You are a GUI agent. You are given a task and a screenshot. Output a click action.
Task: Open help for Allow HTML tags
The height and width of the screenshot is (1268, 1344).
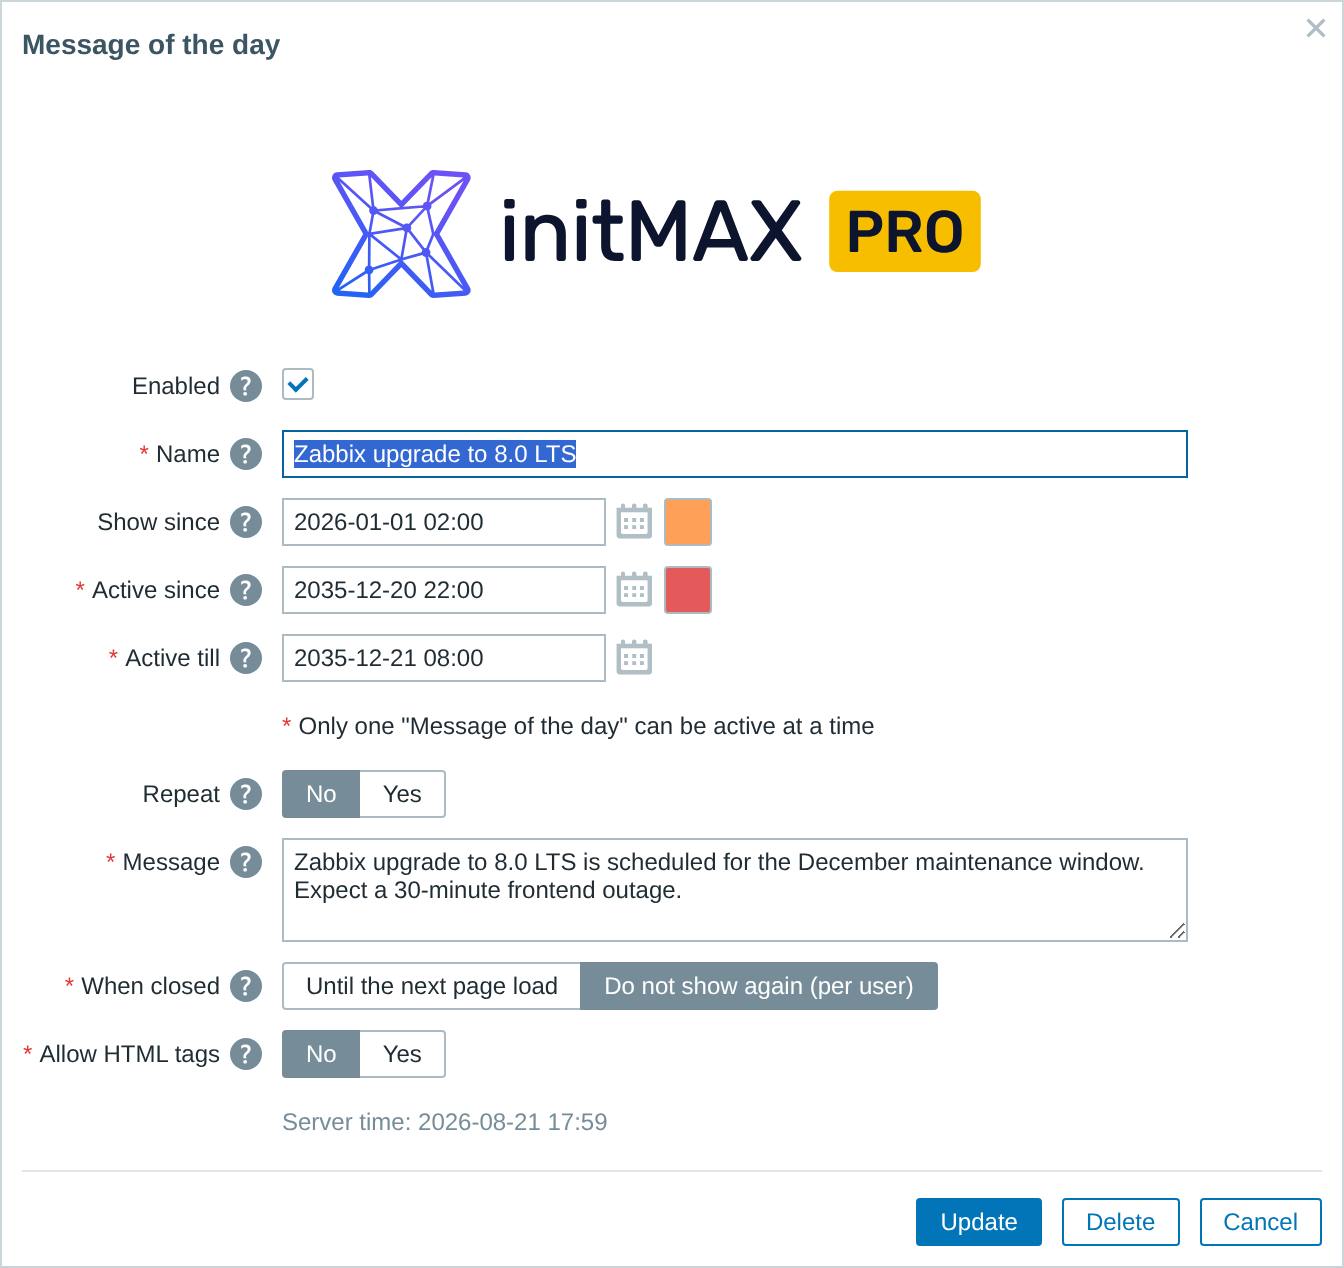pos(246,1054)
